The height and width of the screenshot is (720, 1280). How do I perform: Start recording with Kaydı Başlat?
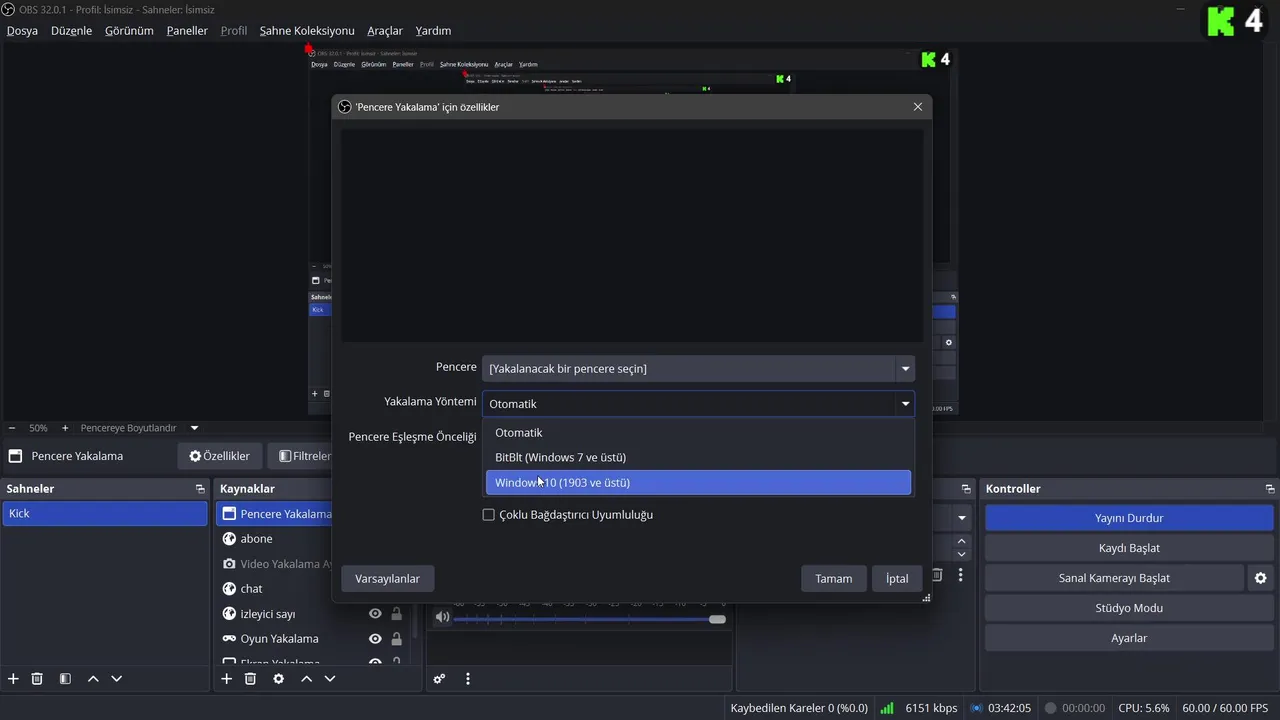(x=1129, y=548)
